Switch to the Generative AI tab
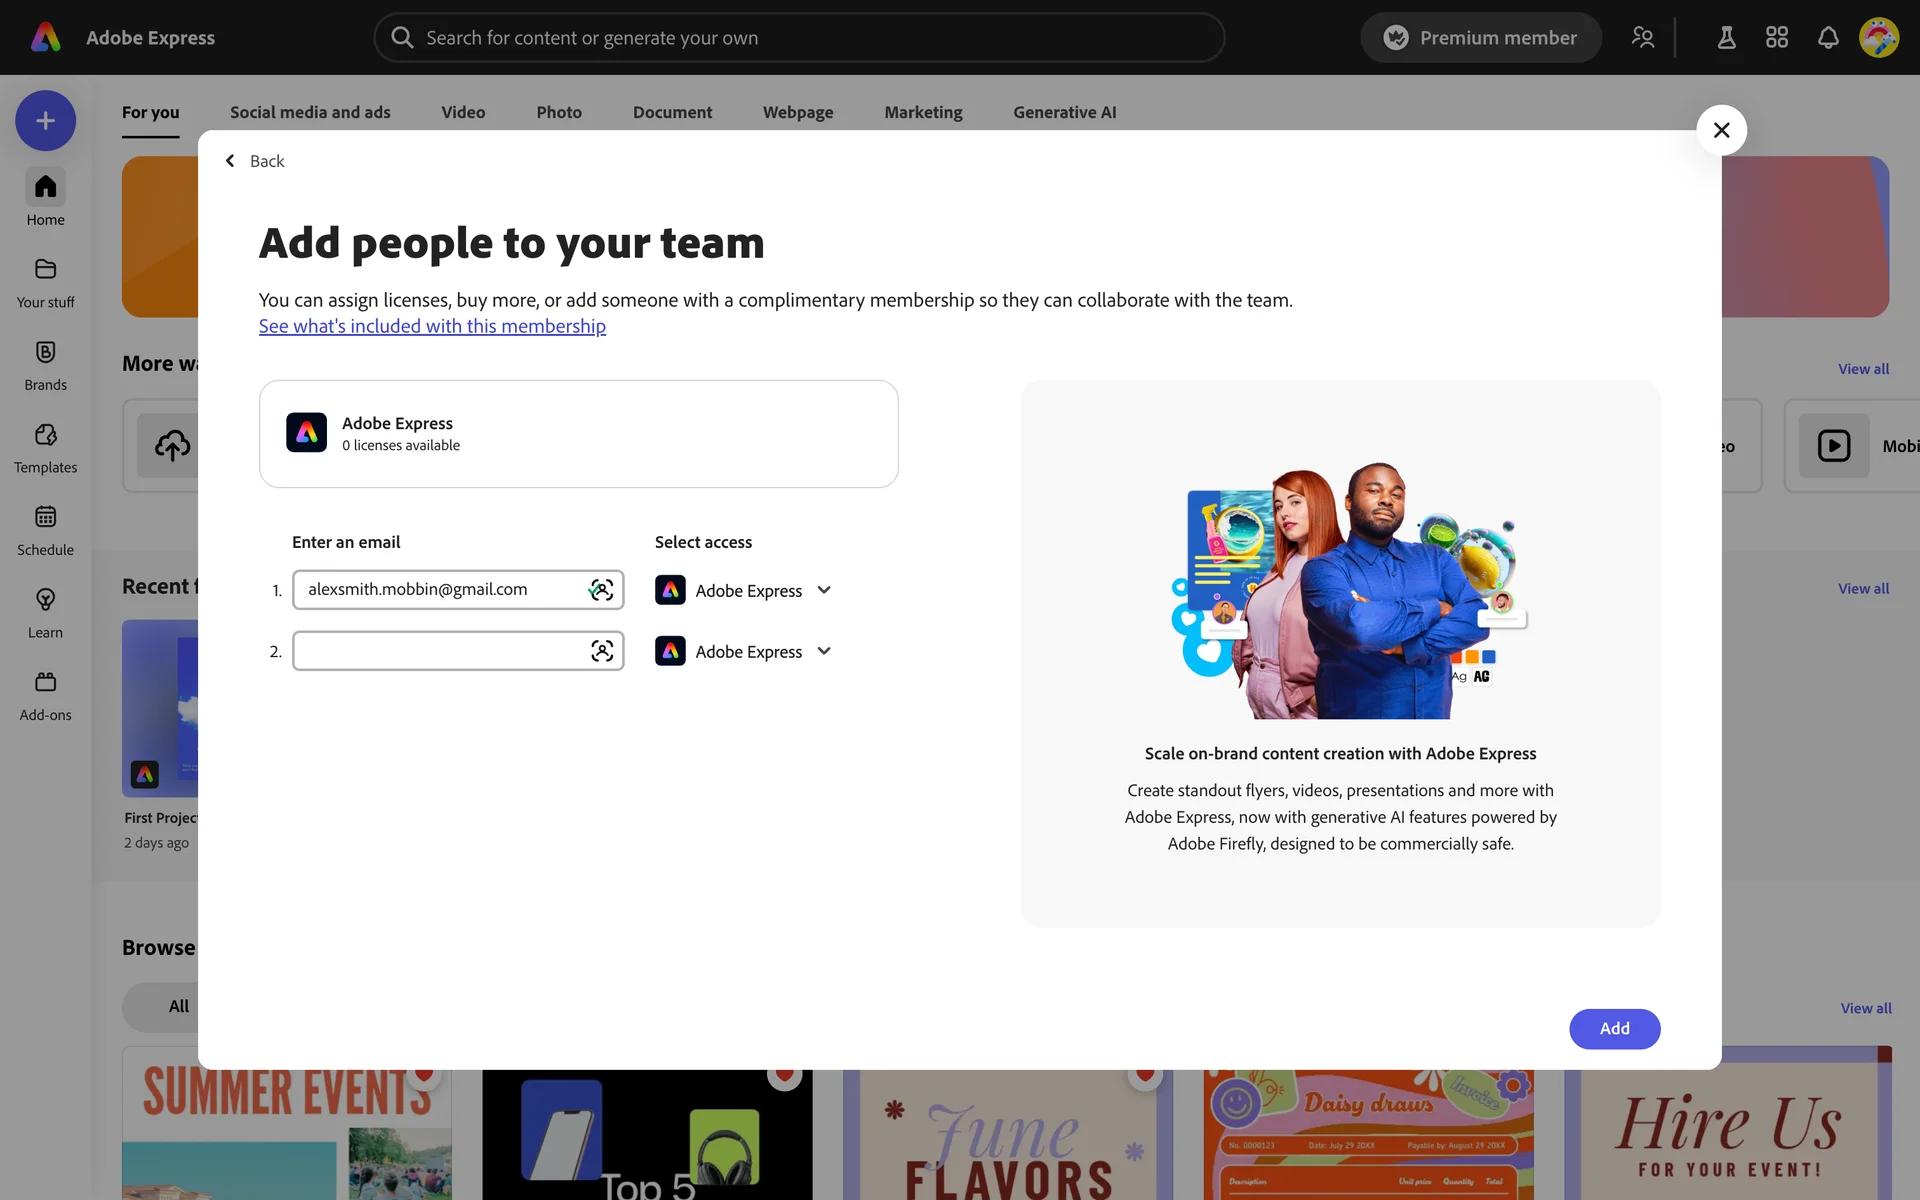Viewport: 1920px width, 1200px height. click(x=1064, y=112)
